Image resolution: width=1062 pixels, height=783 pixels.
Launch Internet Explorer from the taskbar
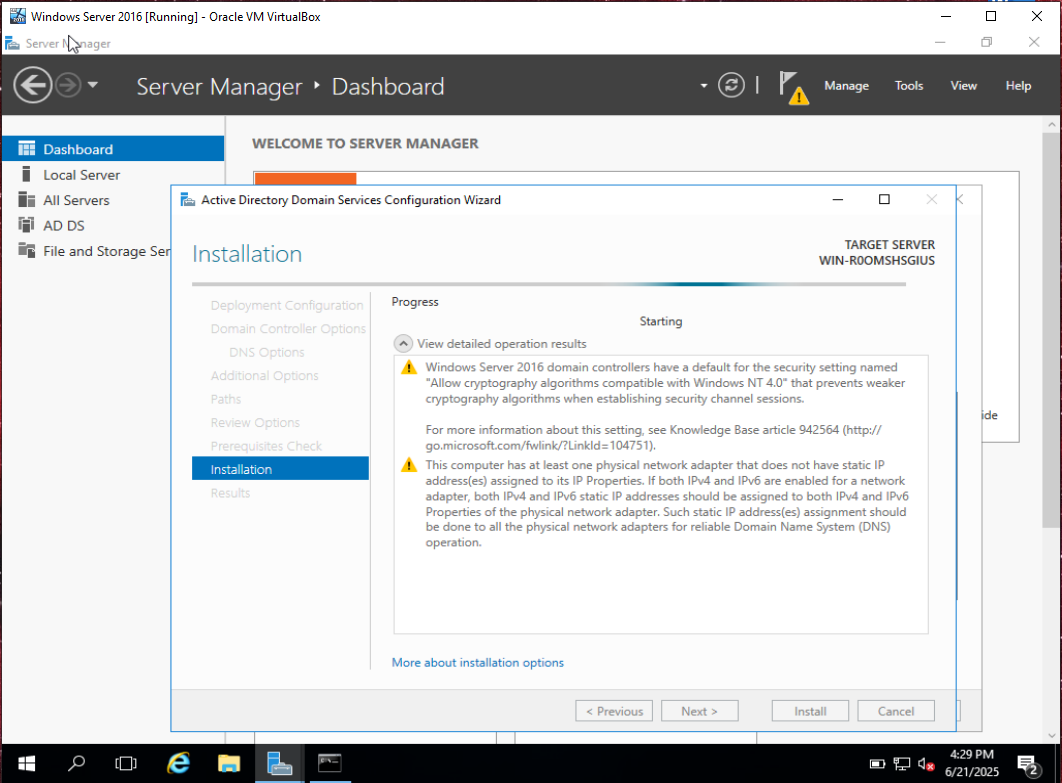coord(178,764)
